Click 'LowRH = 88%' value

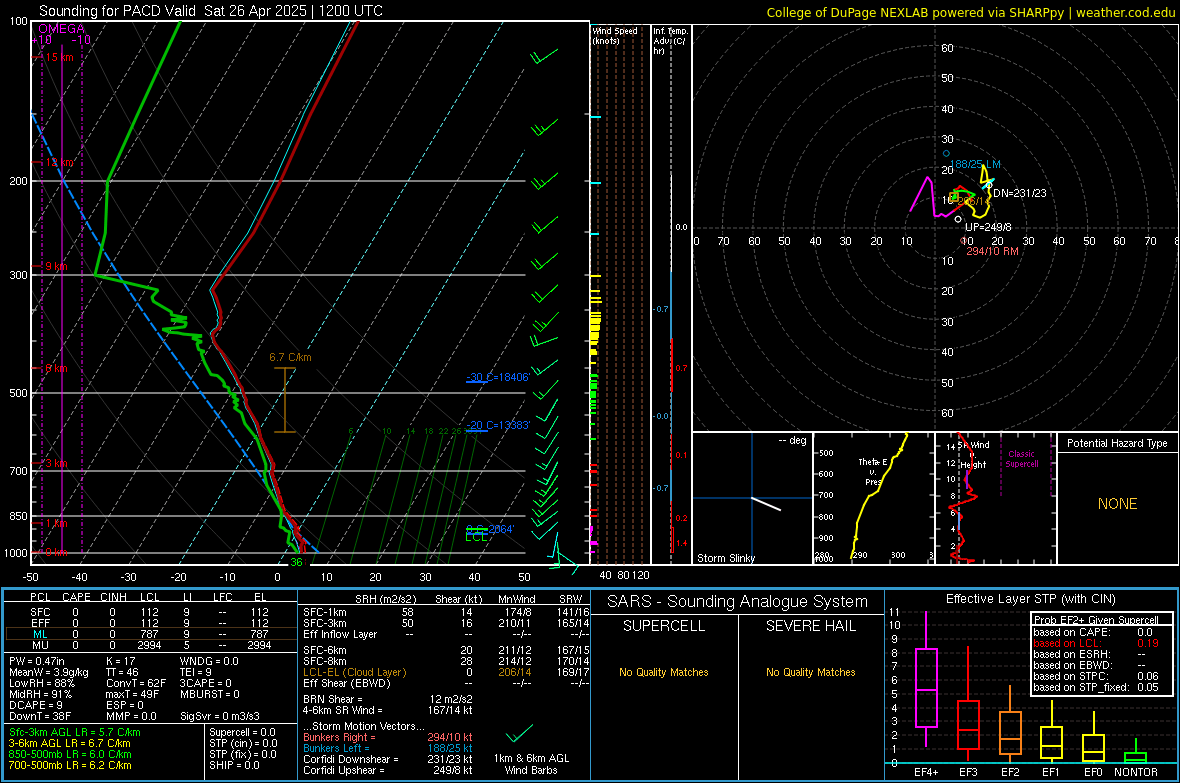coord(42,684)
